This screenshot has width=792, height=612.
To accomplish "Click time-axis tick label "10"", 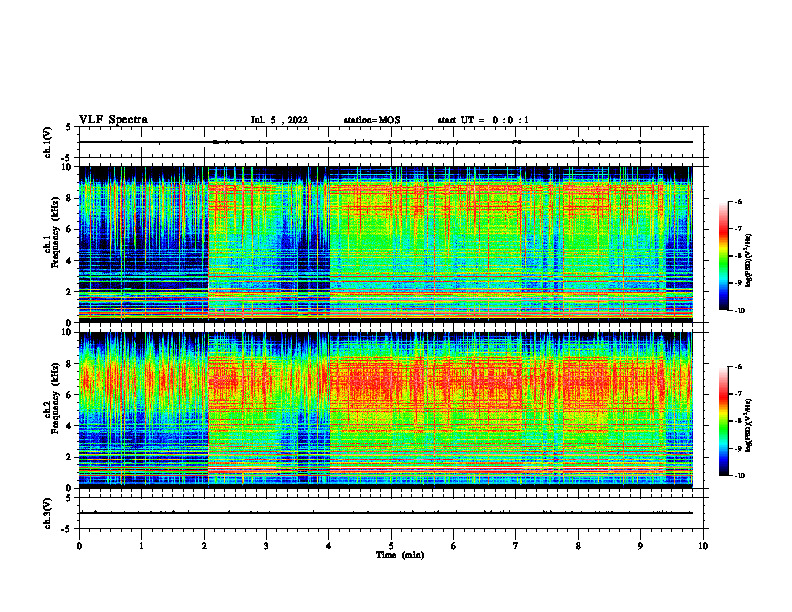I will coord(703,546).
